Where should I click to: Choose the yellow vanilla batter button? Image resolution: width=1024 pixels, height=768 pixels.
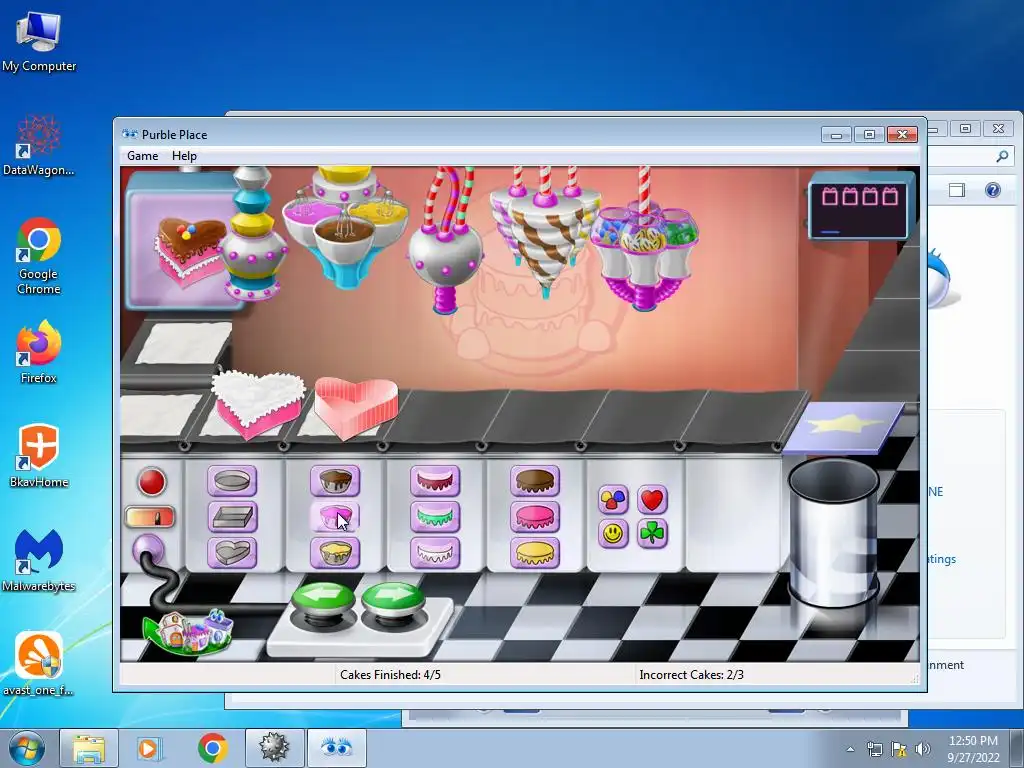point(335,552)
